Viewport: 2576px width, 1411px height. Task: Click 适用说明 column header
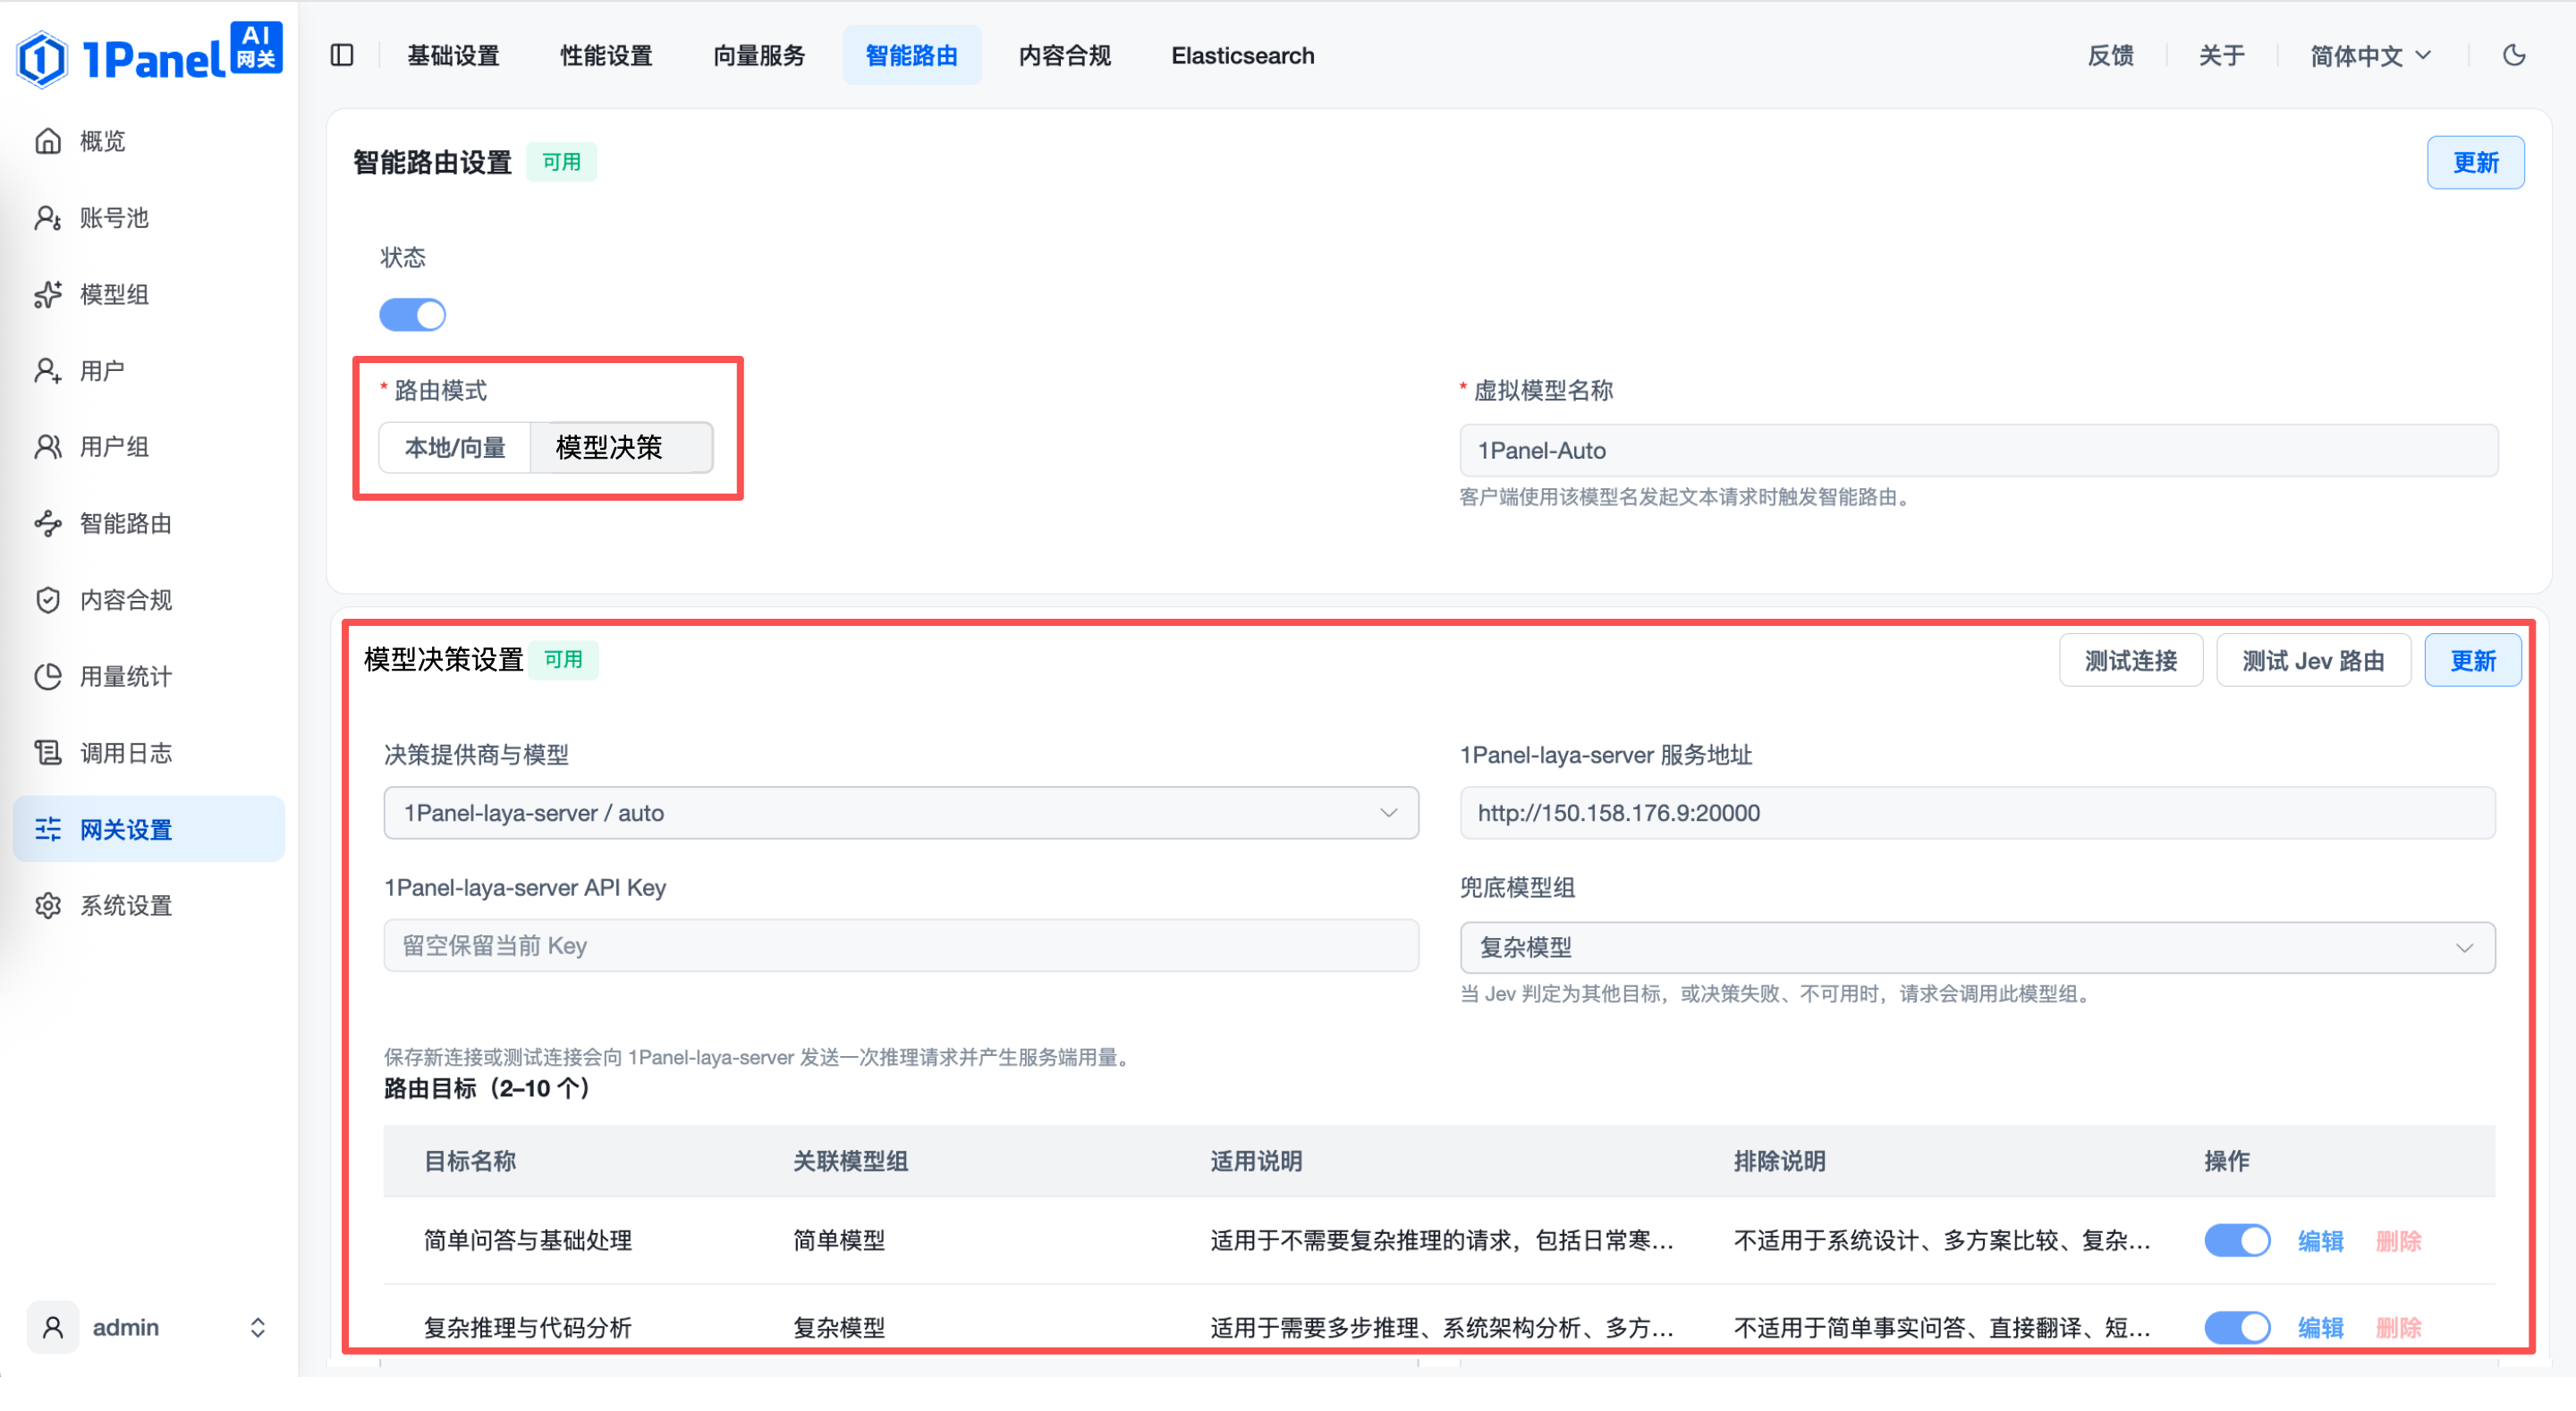point(1256,1161)
